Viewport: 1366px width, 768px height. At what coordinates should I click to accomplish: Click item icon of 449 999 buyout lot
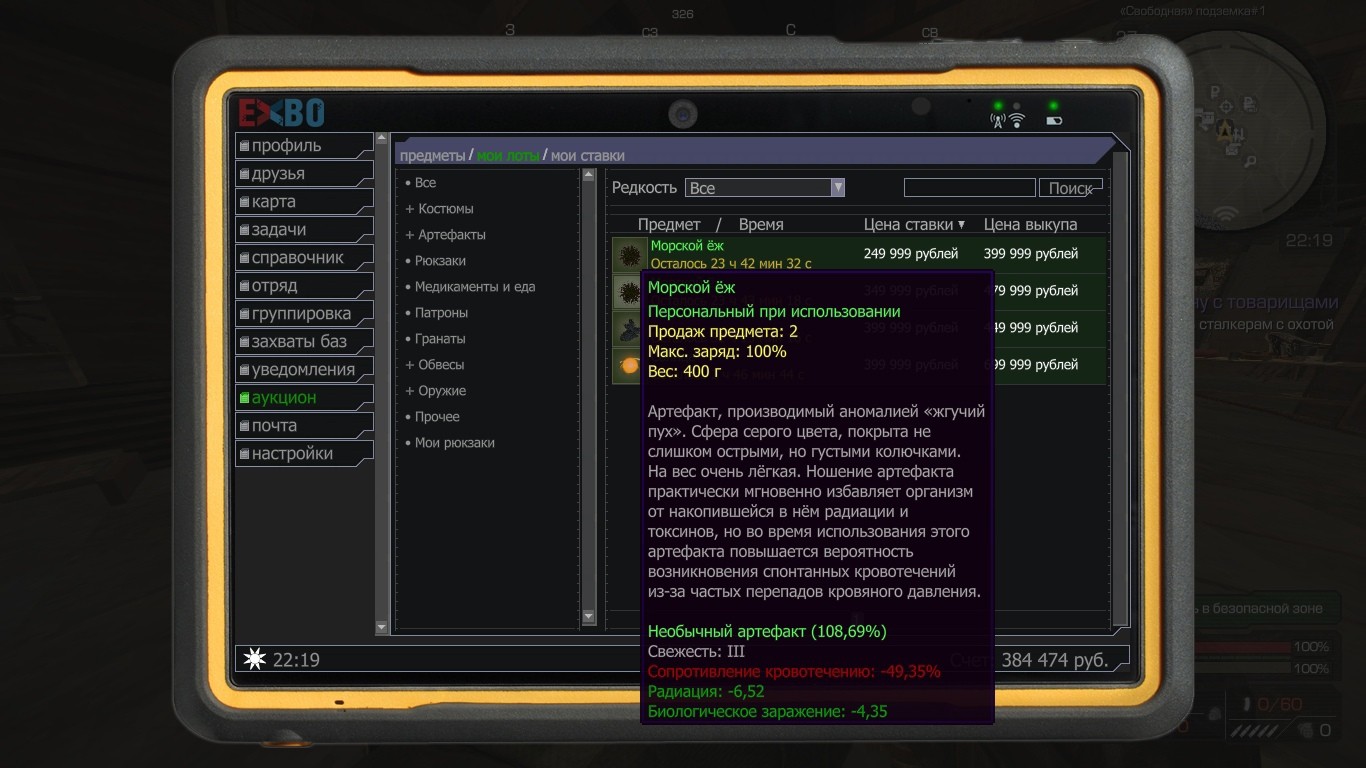(628, 328)
